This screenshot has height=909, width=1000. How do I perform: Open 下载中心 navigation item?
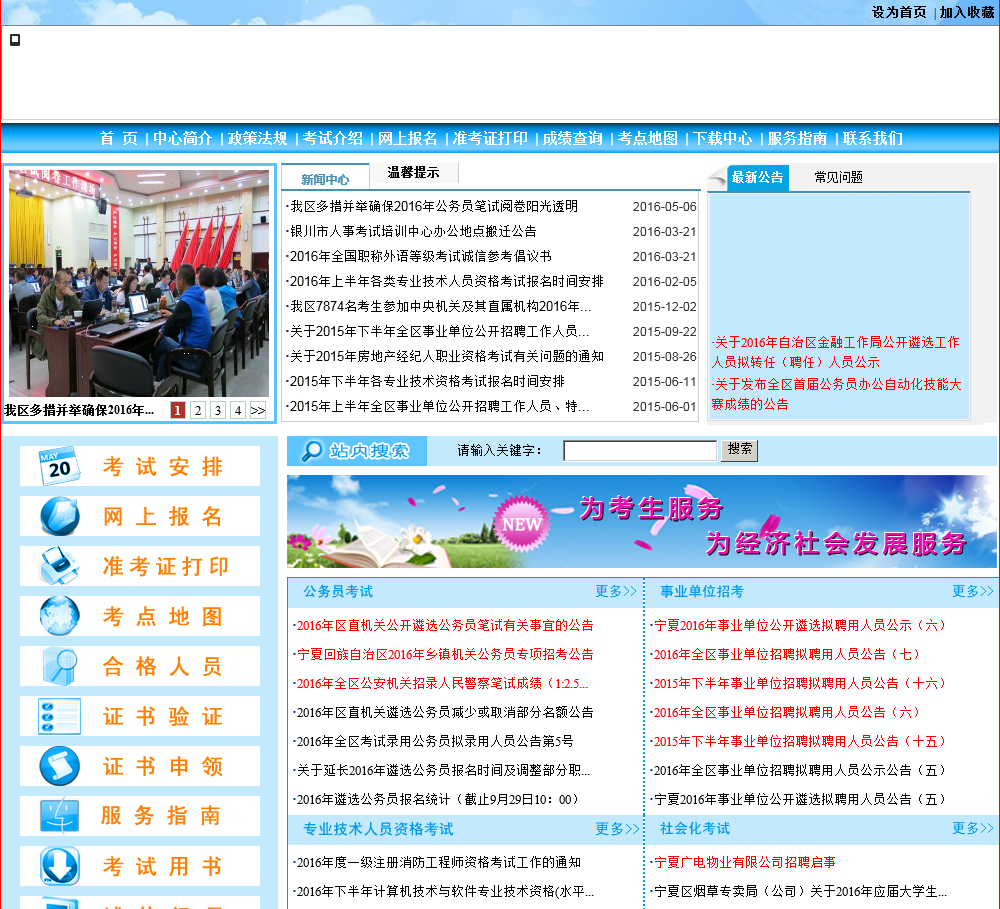point(723,138)
